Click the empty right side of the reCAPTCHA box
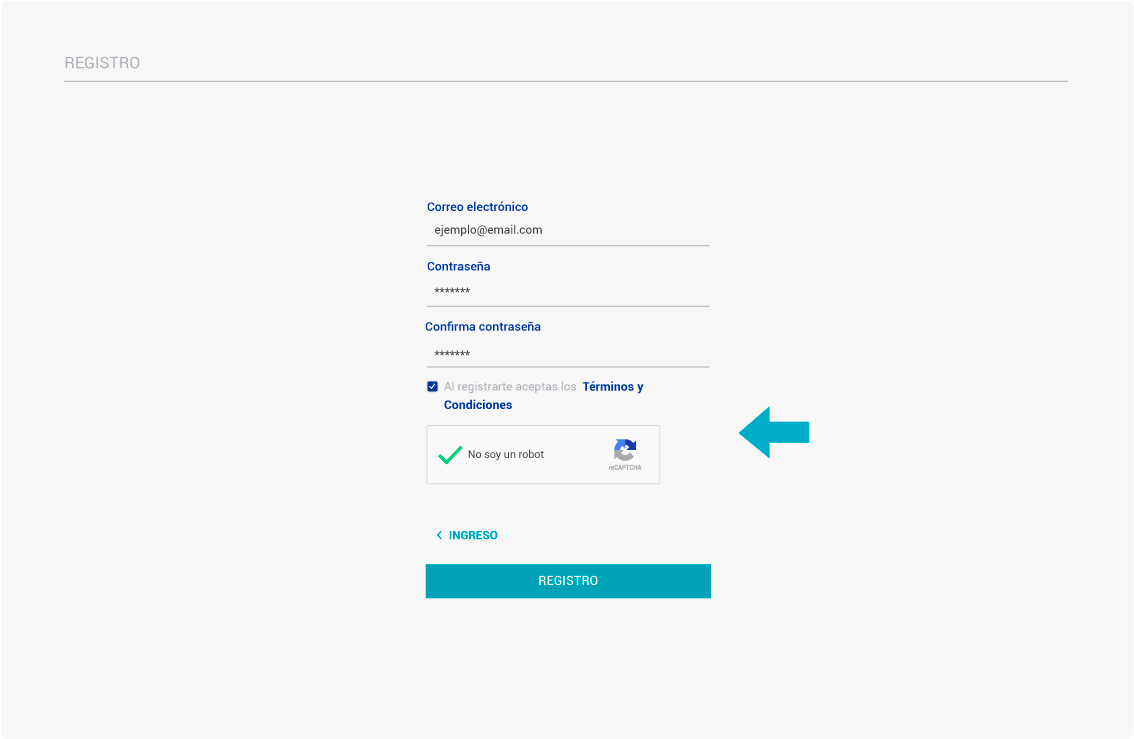The height and width of the screenshot is (739, 1134). [577, 455]
